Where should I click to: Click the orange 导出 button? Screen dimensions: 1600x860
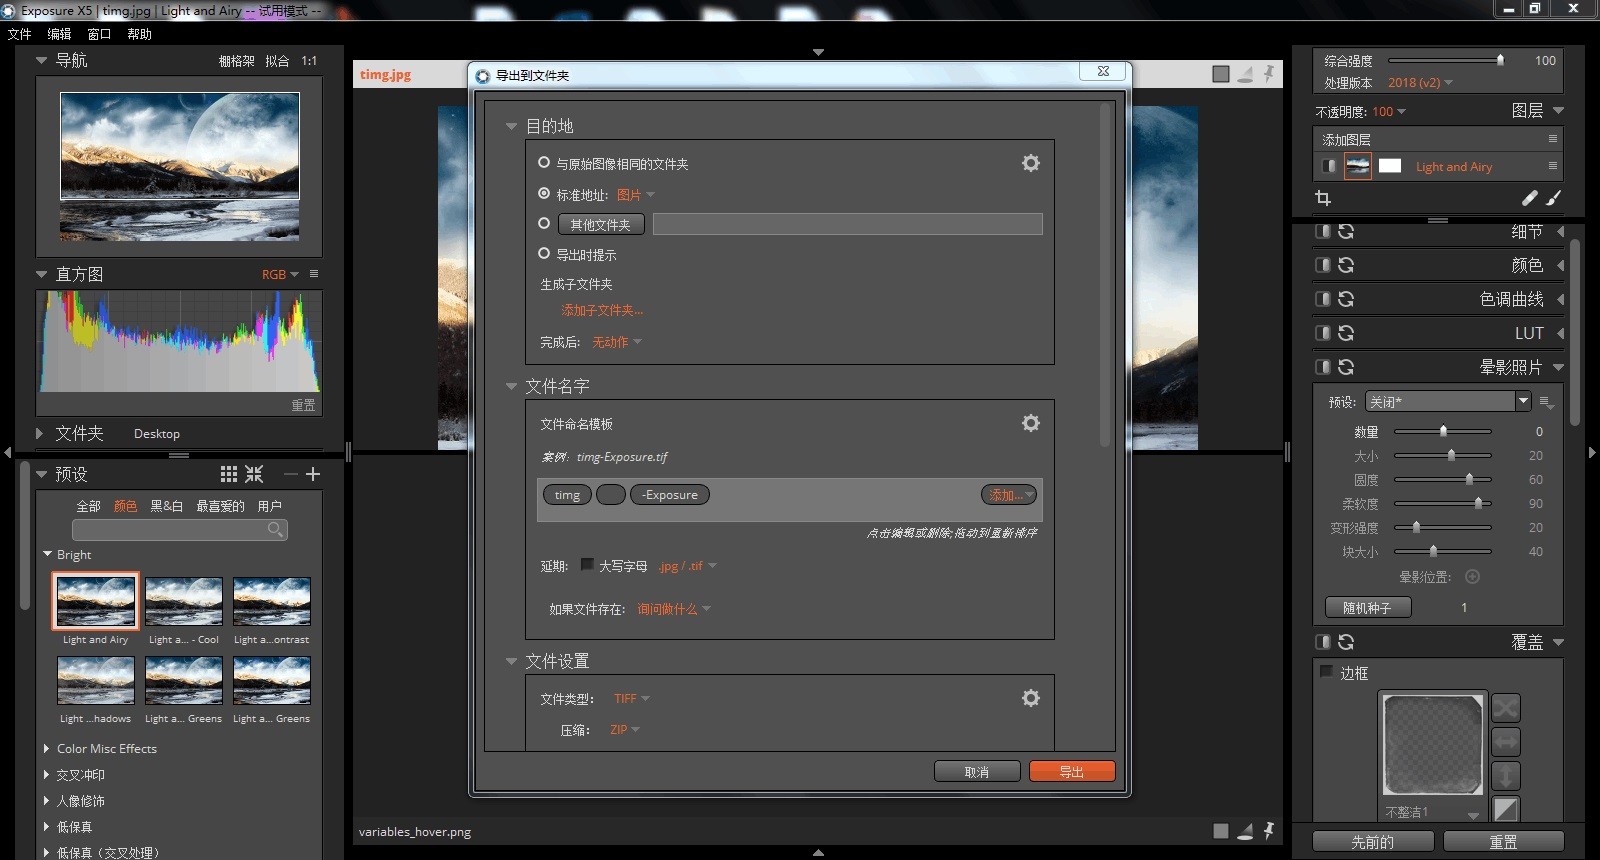click(x=1072, y=772)
